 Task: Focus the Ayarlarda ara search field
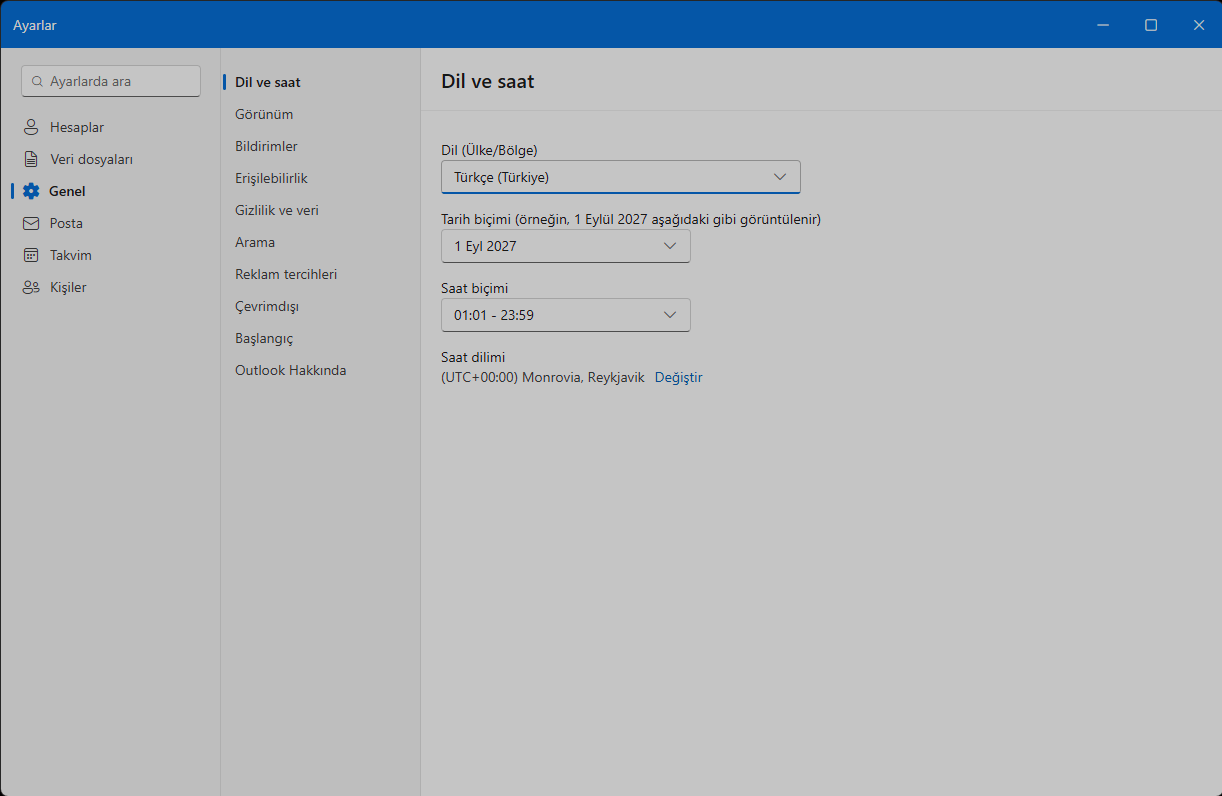tap(111, 81)
